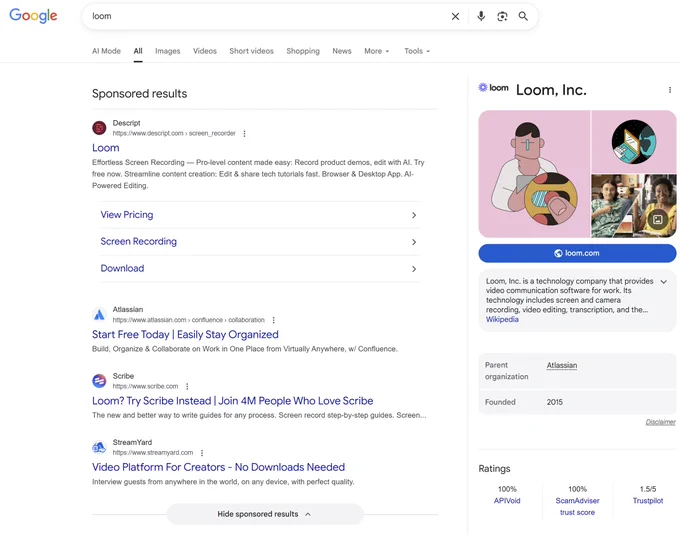Click the www.scribe.com URL text
This screenshot has height=535, width=680.
pyautogui.click(x=145, y=386)
